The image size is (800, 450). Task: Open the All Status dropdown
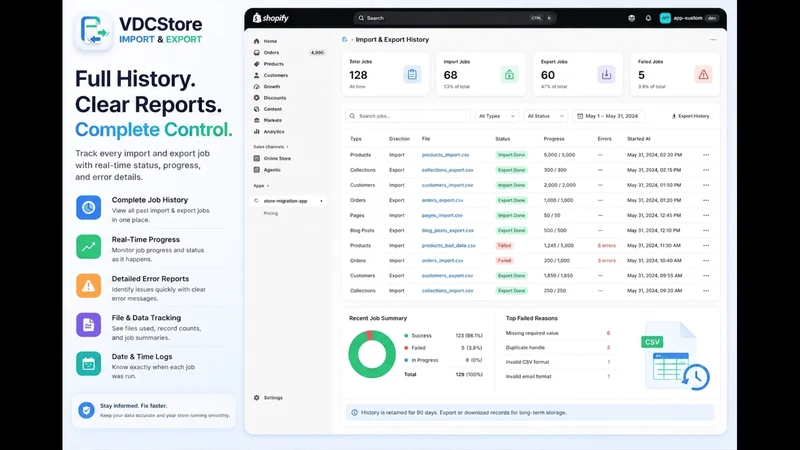pos(545,116)
